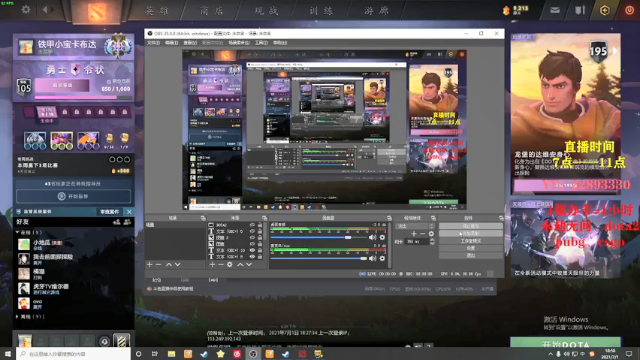Collapse the online friends group arrow
This screenshot has height=360, width=640.
18,232
